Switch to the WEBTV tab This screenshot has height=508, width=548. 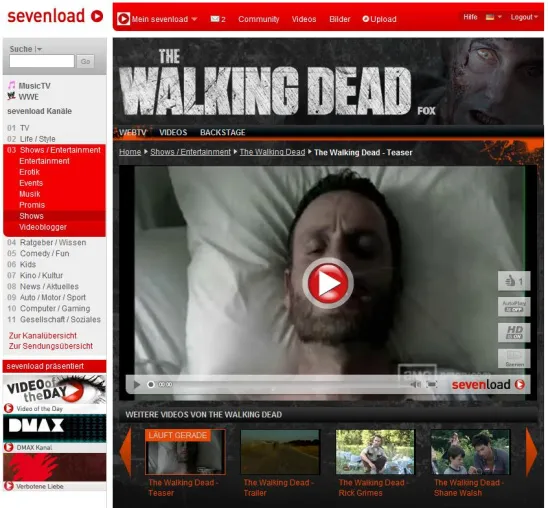point(132,132)
